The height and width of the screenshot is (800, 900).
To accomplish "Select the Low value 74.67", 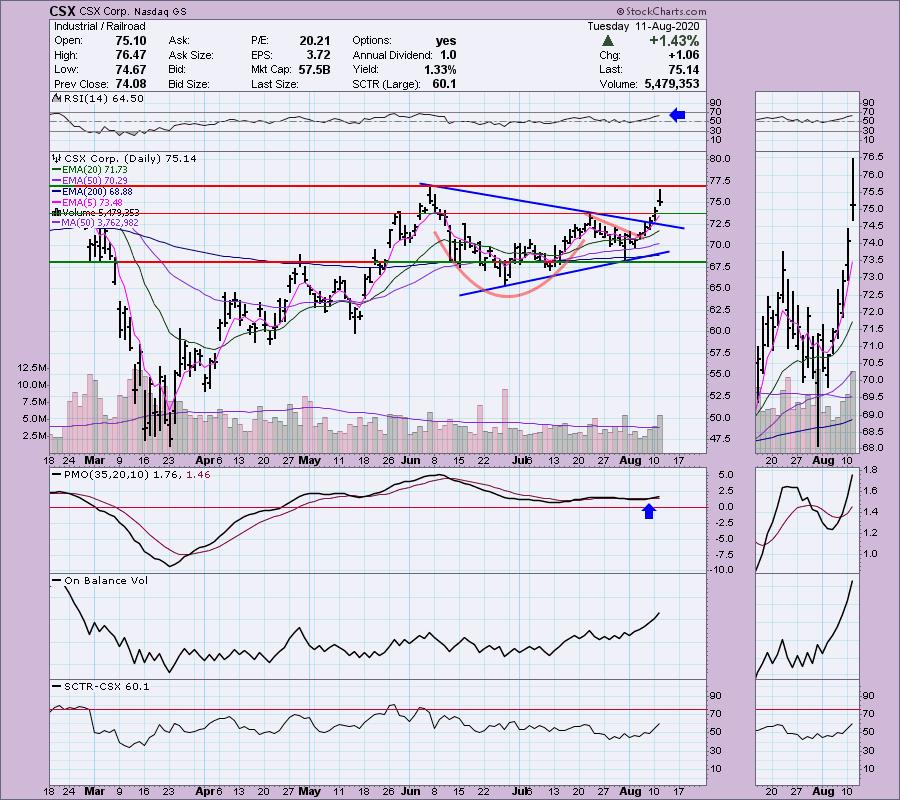I will click(131, 69).
